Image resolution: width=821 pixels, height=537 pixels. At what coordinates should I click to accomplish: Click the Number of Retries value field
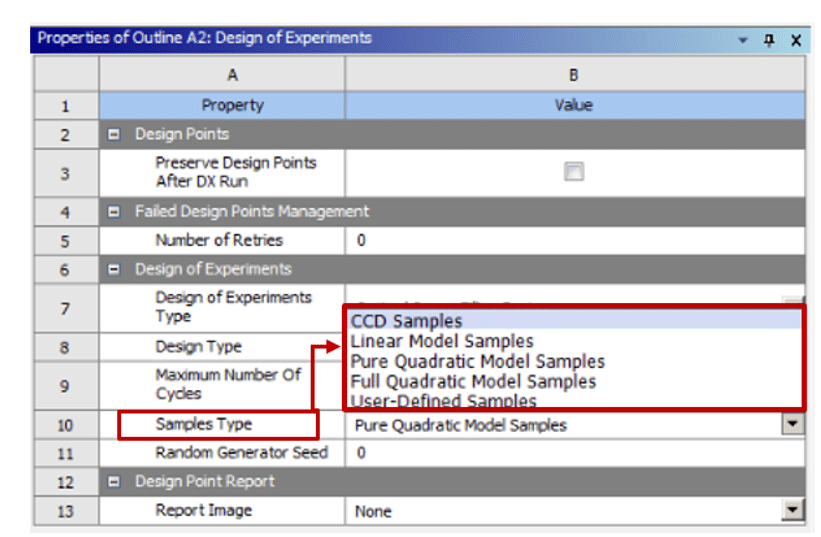pyautogui.click(x=574, y=240)
